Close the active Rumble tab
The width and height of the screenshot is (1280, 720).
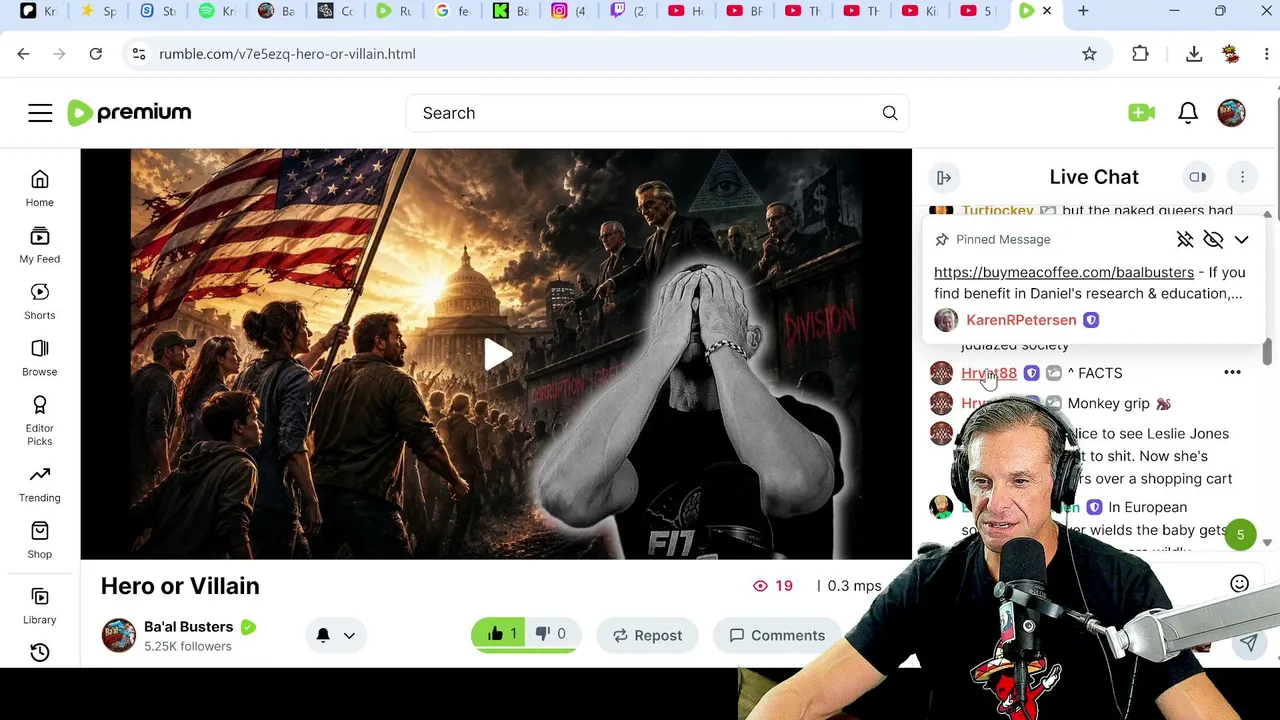(1047, 11)
